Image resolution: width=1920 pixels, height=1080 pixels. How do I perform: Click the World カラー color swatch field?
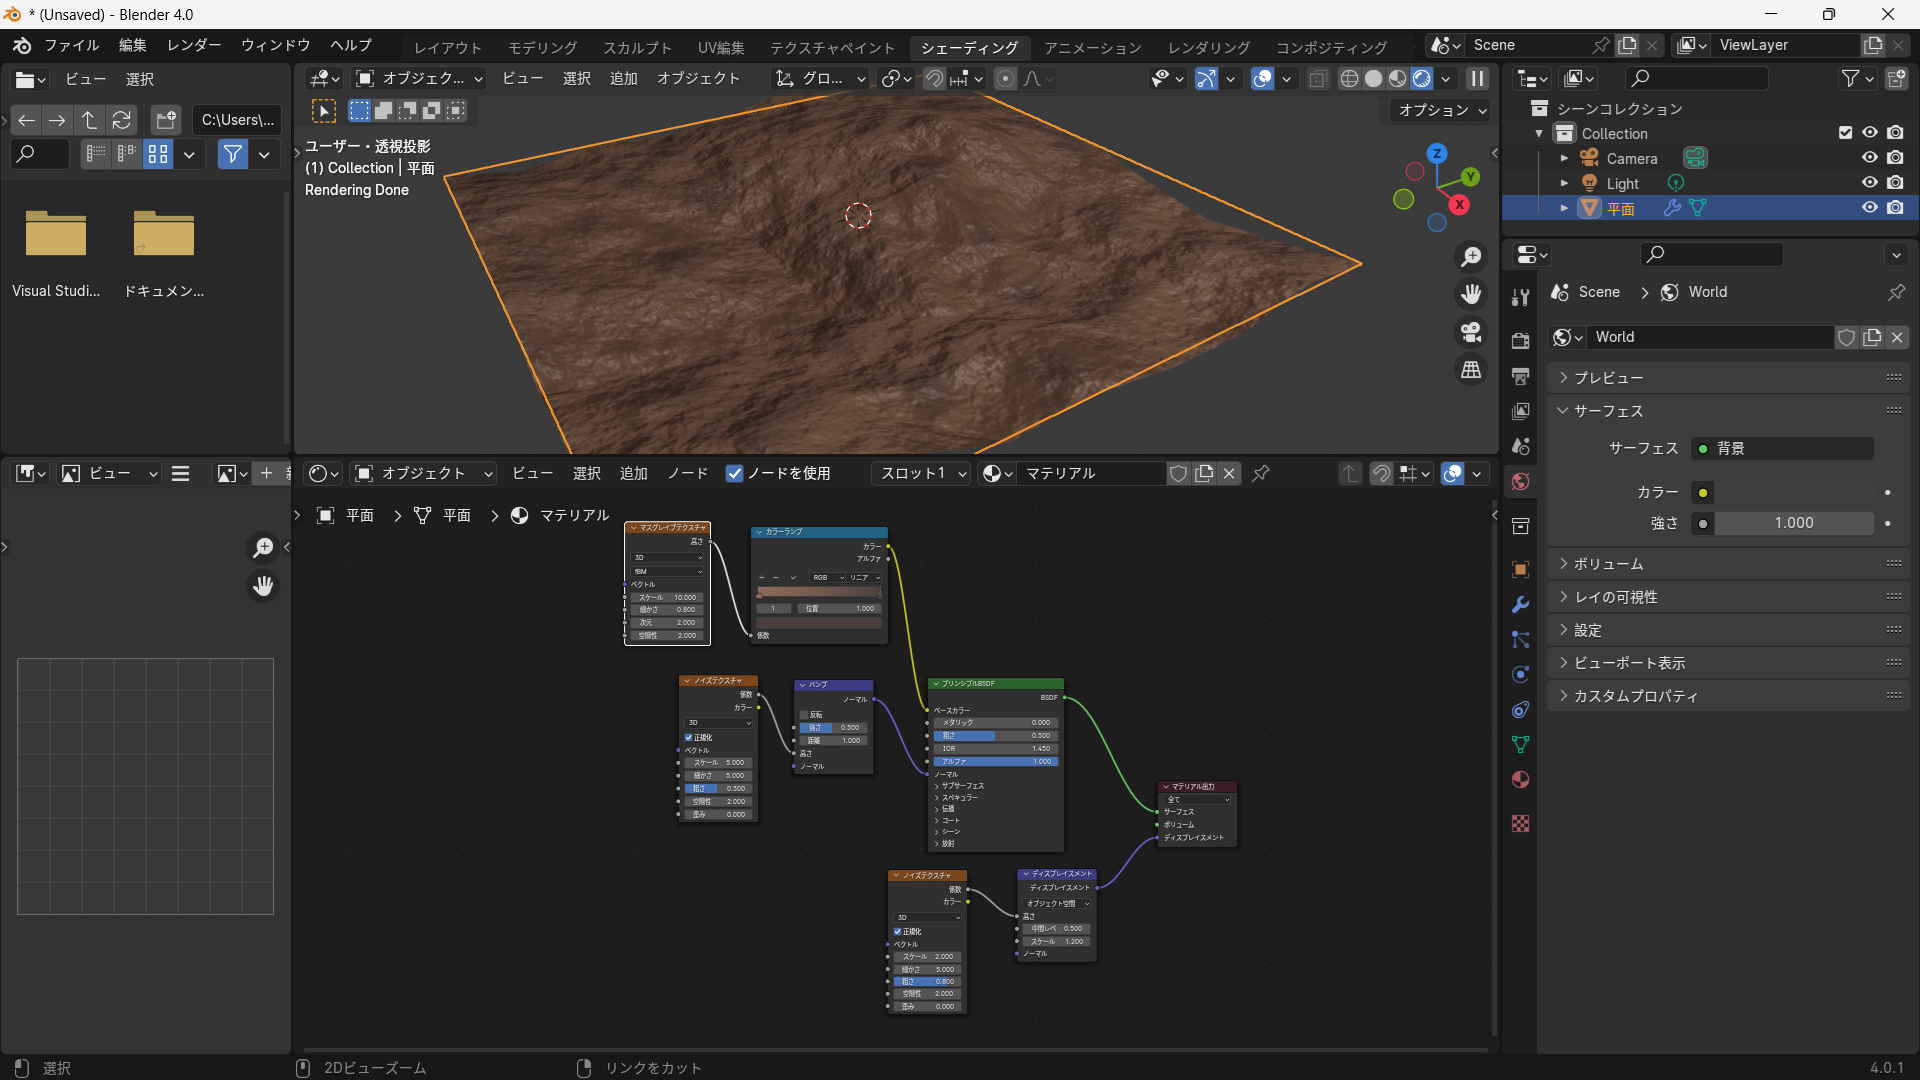1794,493
